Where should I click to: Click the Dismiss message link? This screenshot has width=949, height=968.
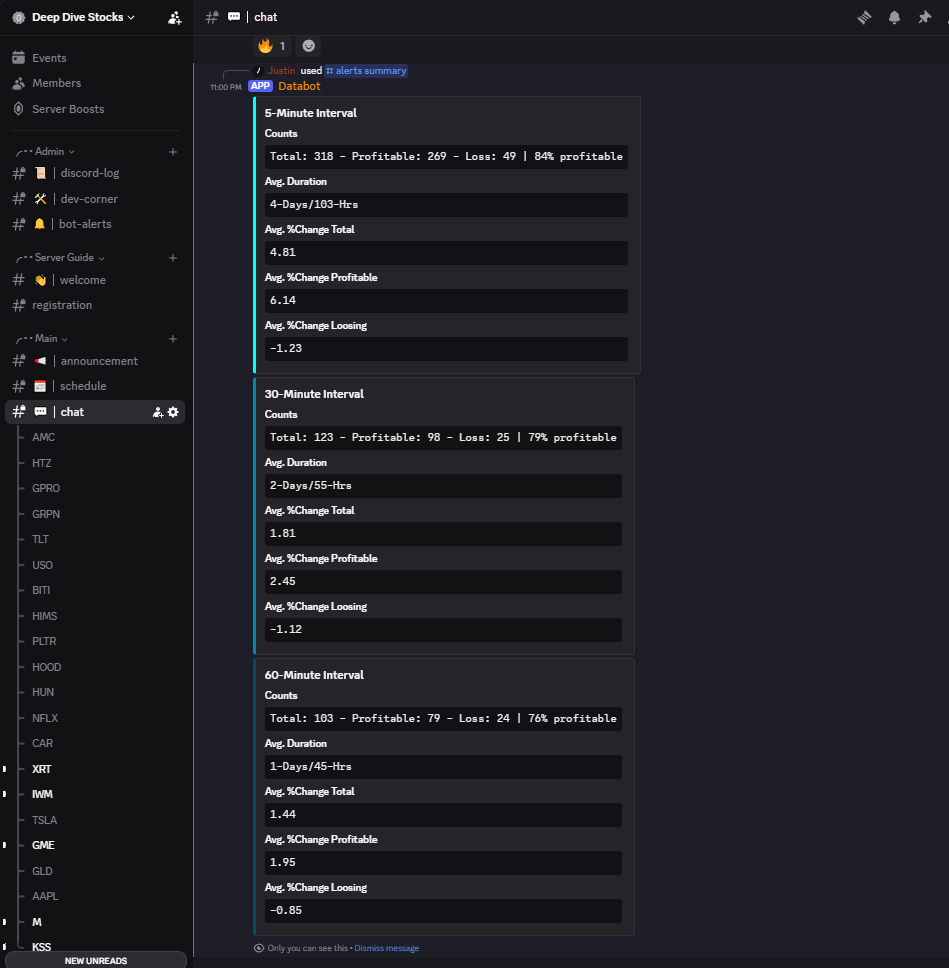pyautogui.click(x=386, y=947)
